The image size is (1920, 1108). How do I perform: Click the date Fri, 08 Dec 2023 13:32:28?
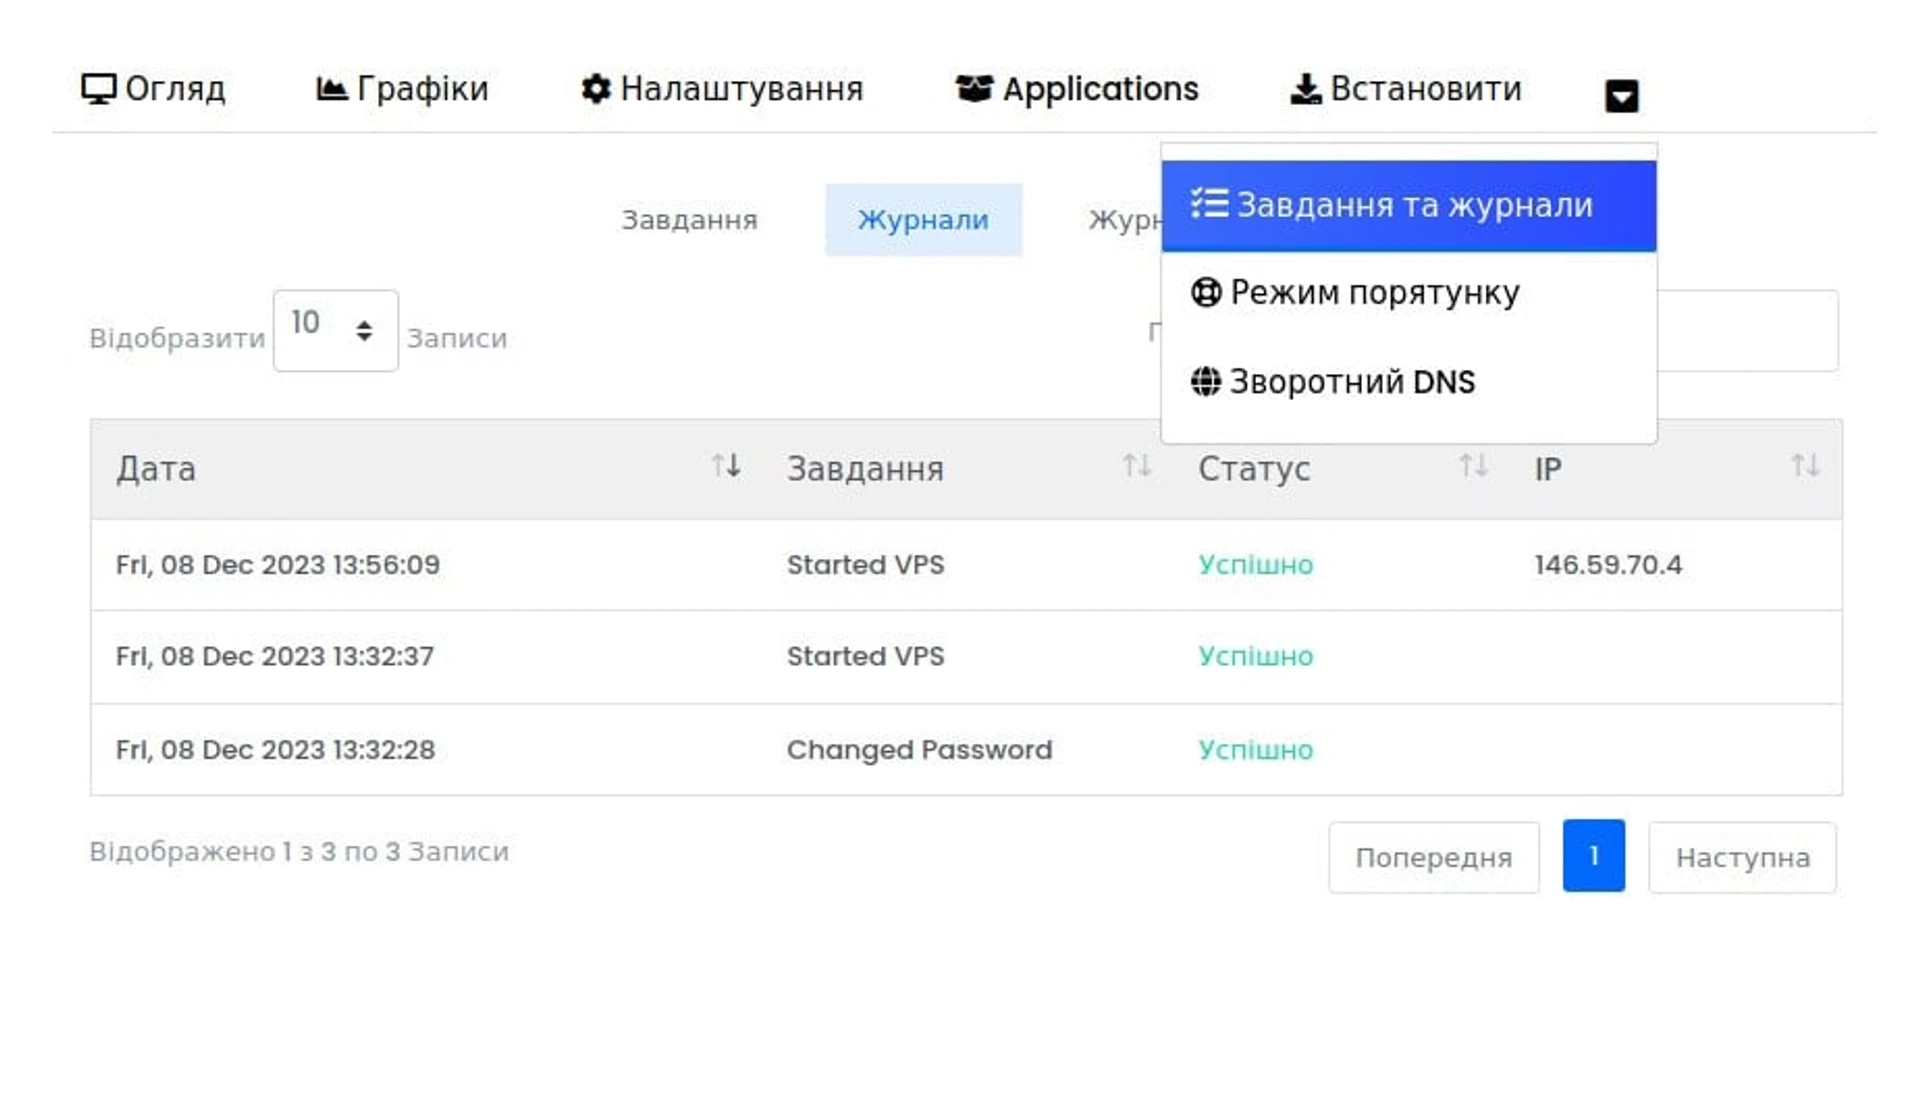[275, 750]
